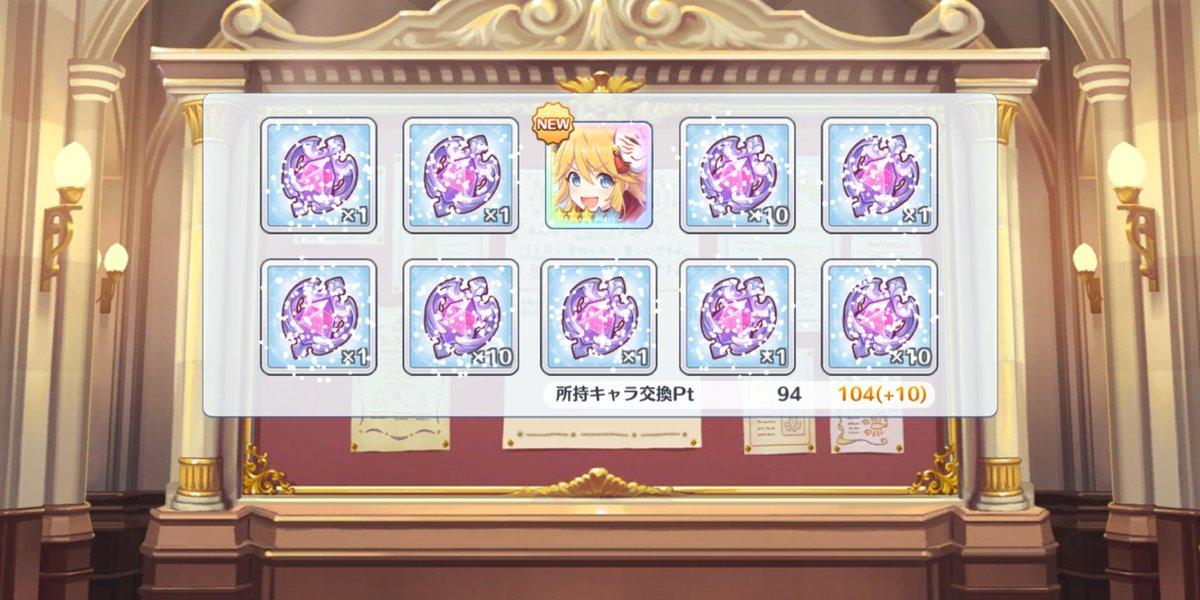Tap the previous point value 94
Image resolution: width=1200 pixels, height=600 pixels.
(789, 395)
